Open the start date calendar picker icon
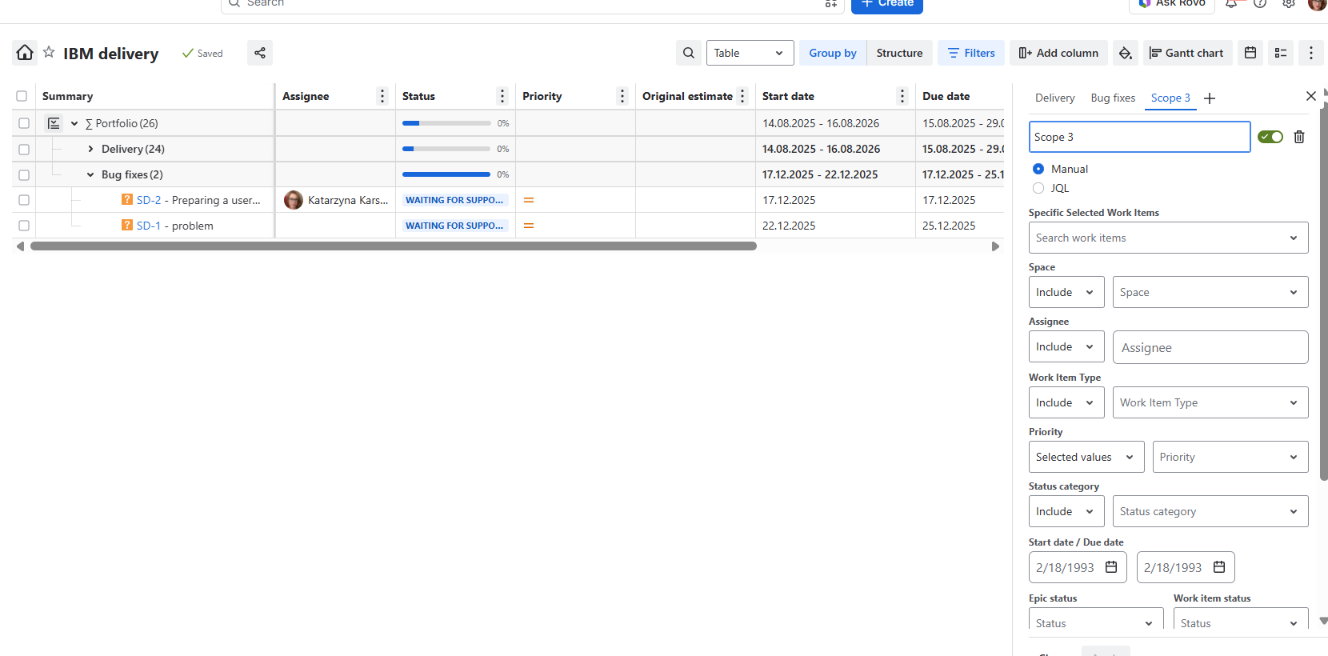The image size is (1328, 656). [1111, 567]
